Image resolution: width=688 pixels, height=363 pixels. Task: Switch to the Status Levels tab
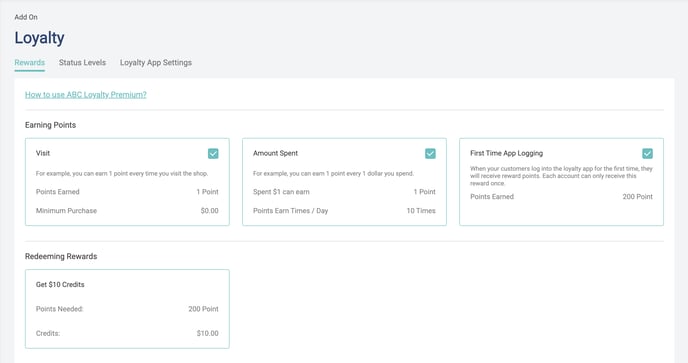pyautogui.click(x=82, y=62)
